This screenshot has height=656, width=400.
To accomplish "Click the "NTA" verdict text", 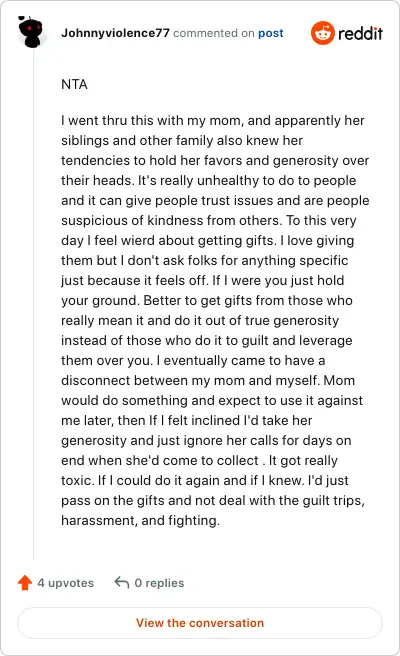I will pos(74,85).
